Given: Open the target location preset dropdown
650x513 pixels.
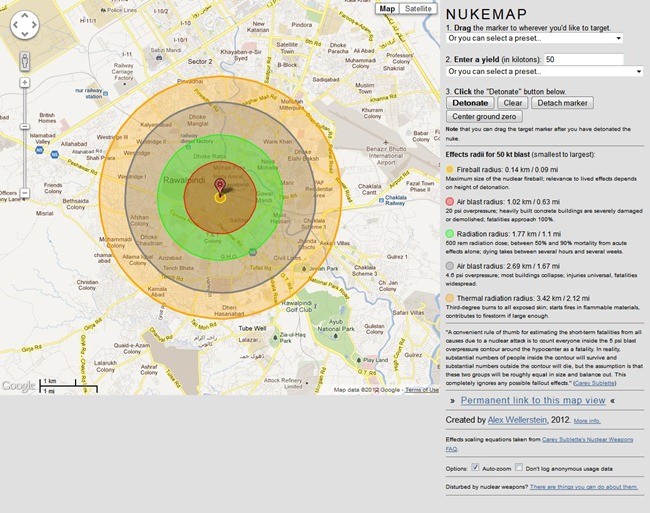Looking at the screenshot, I should (x=534, y=38).
